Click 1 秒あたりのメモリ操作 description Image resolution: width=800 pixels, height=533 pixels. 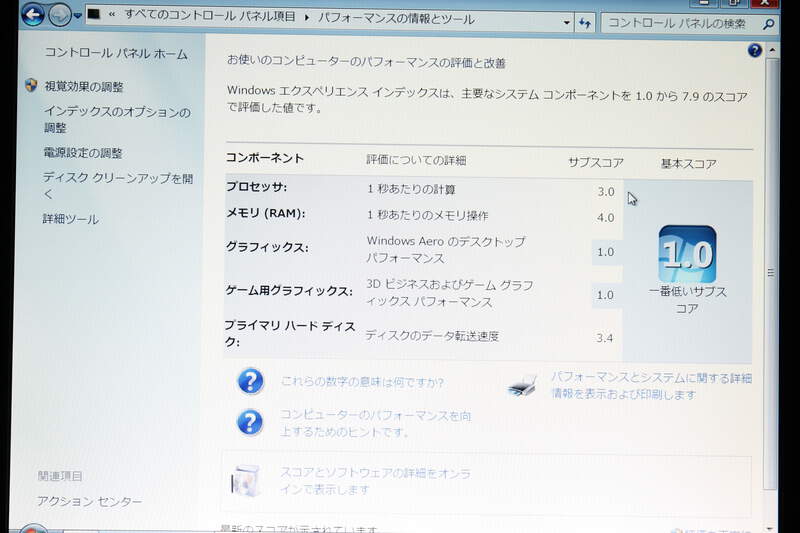tap(428, 215)
